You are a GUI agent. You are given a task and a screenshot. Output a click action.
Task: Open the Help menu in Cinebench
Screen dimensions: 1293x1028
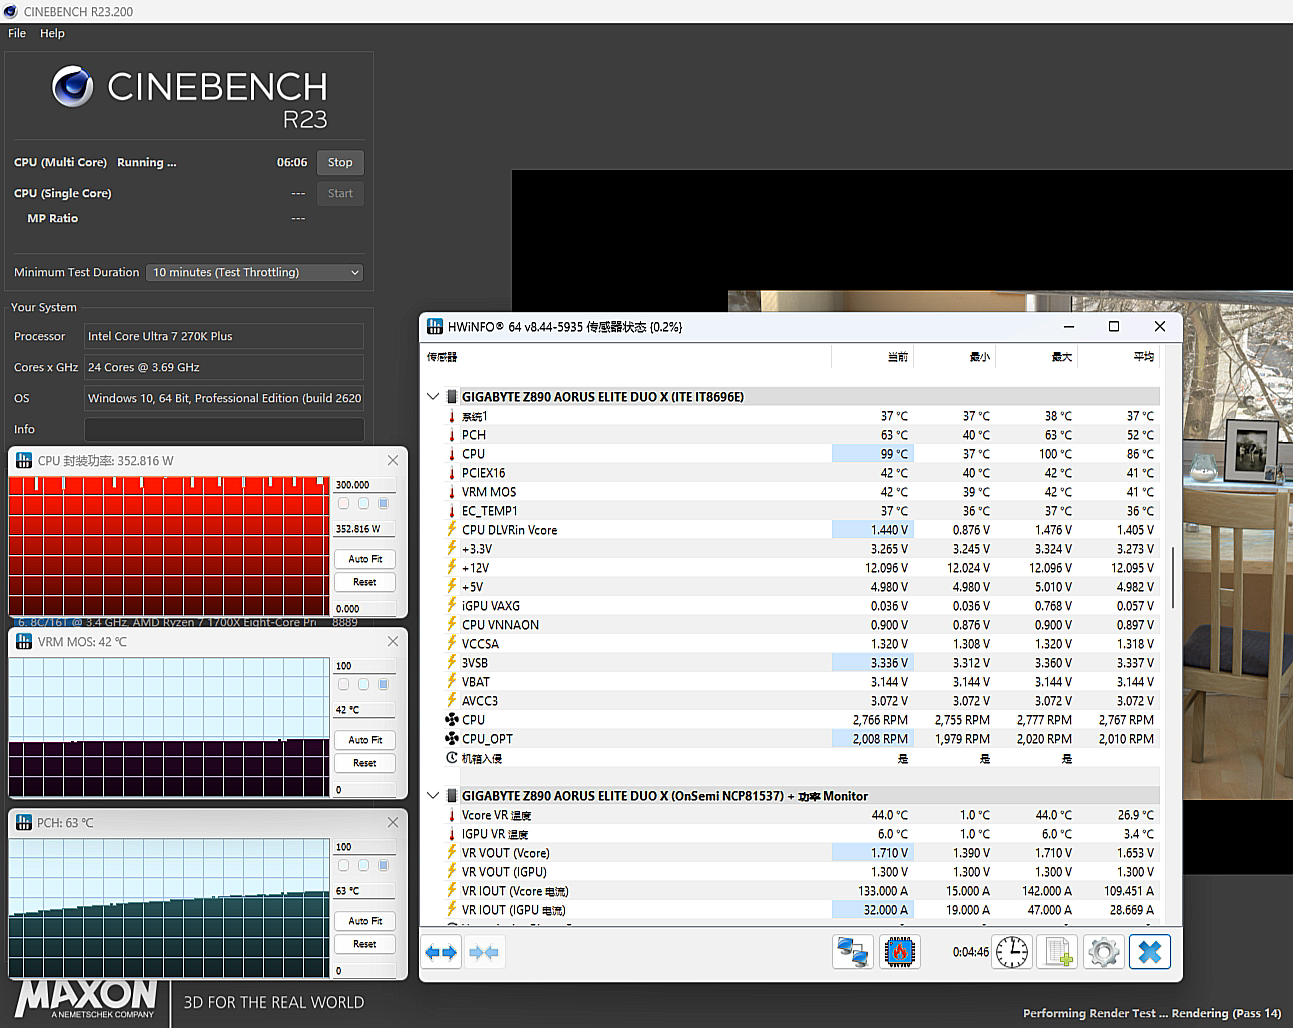[x=52, y=33]
